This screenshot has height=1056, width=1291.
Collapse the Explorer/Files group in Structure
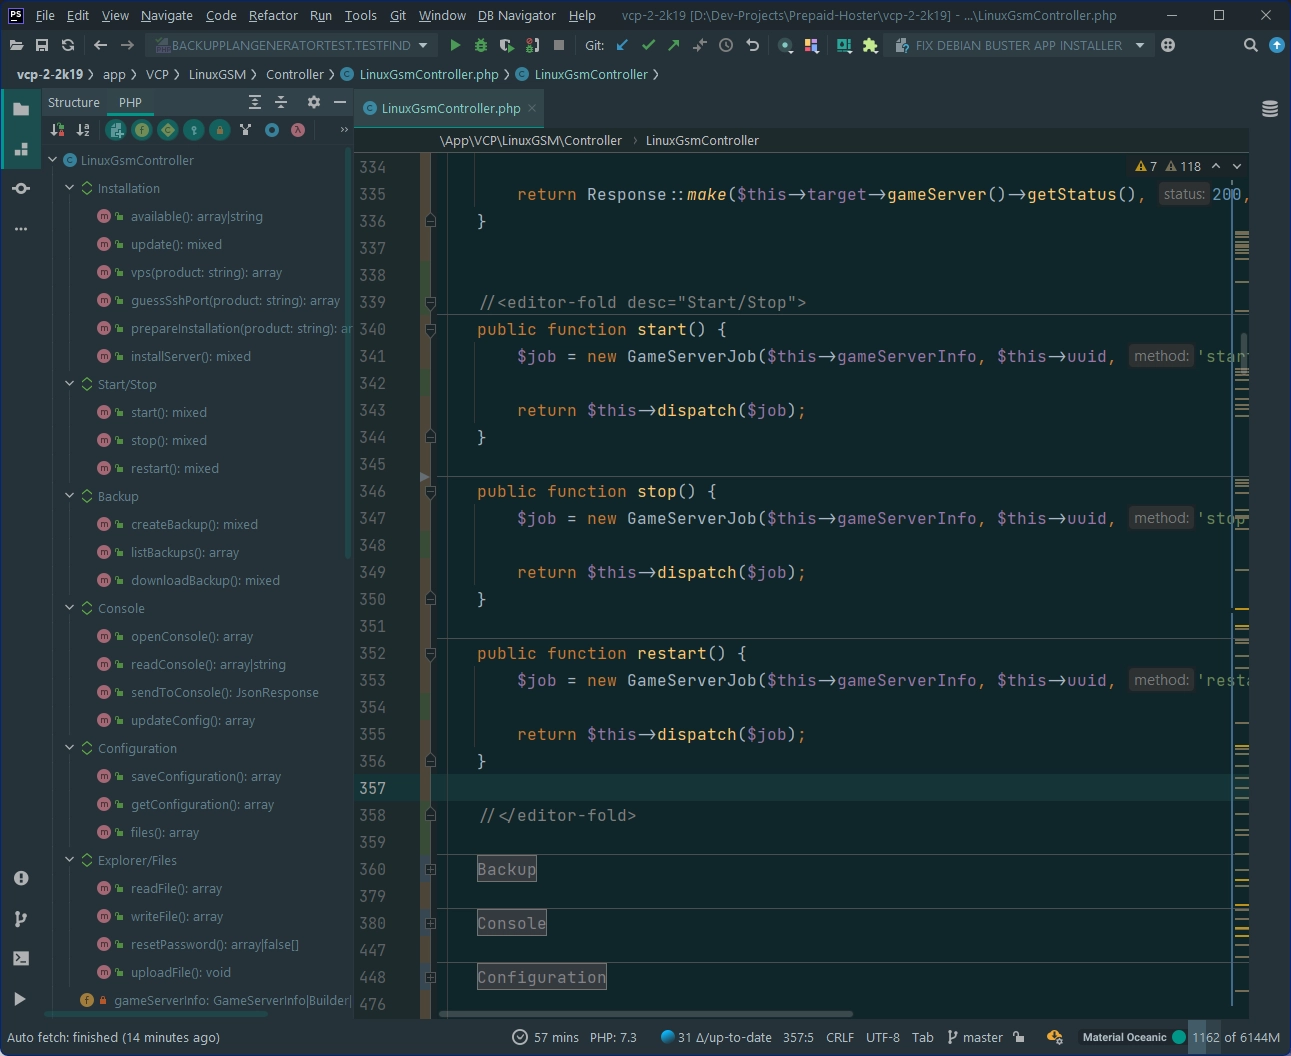click(x=70, y=860)
